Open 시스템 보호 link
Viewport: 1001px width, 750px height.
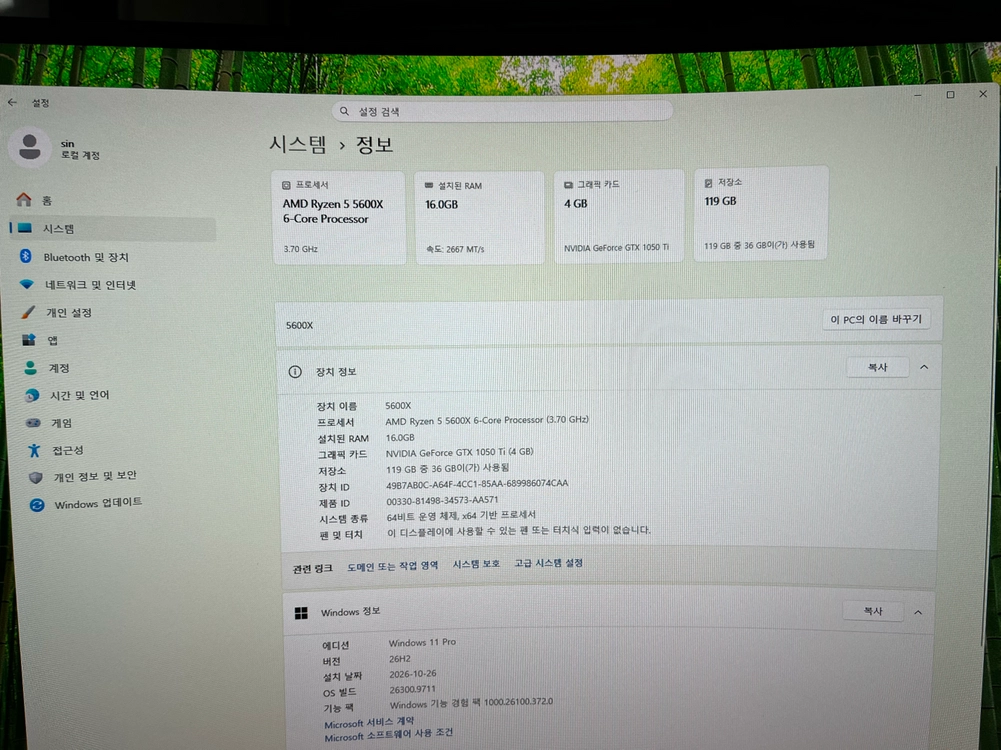(x=476, y=564)
